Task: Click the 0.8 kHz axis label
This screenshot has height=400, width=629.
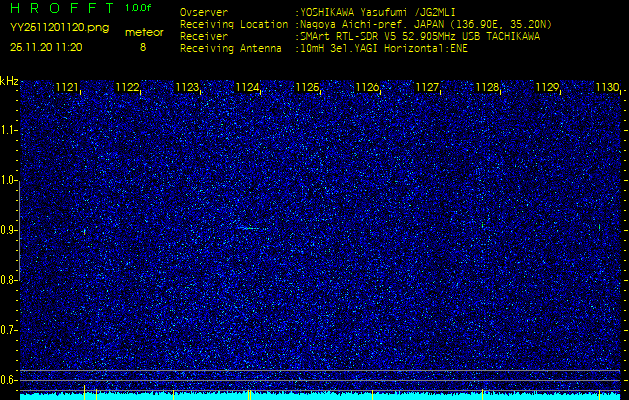Action: (x=8, y=280)
